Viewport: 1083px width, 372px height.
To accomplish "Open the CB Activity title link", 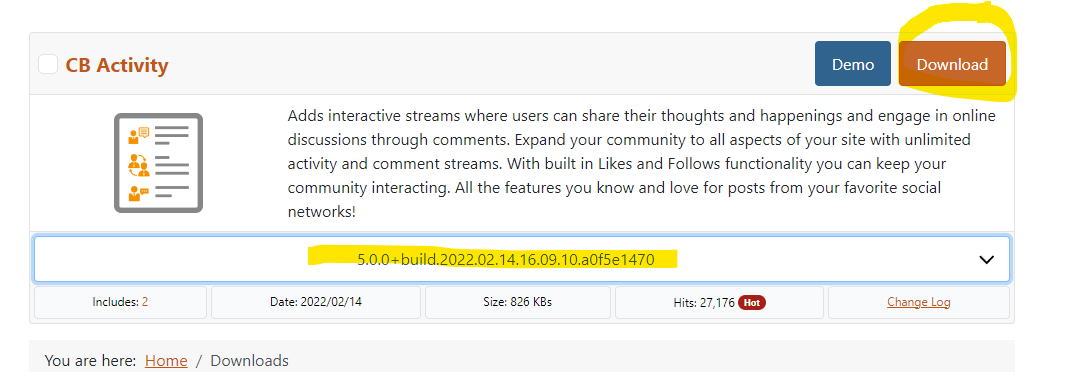I will (x=117, y=65).
